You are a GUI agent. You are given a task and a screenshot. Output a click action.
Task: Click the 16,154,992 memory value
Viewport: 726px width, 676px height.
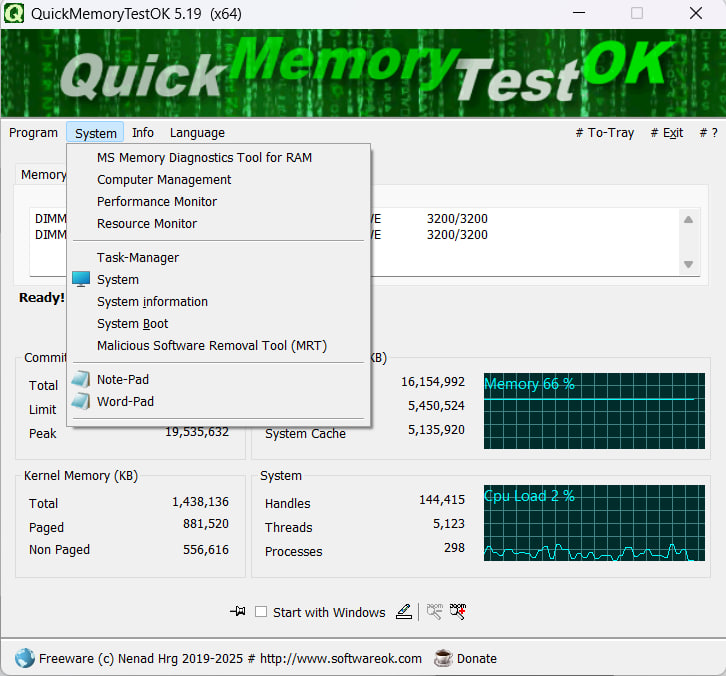[x=433, y=382]
